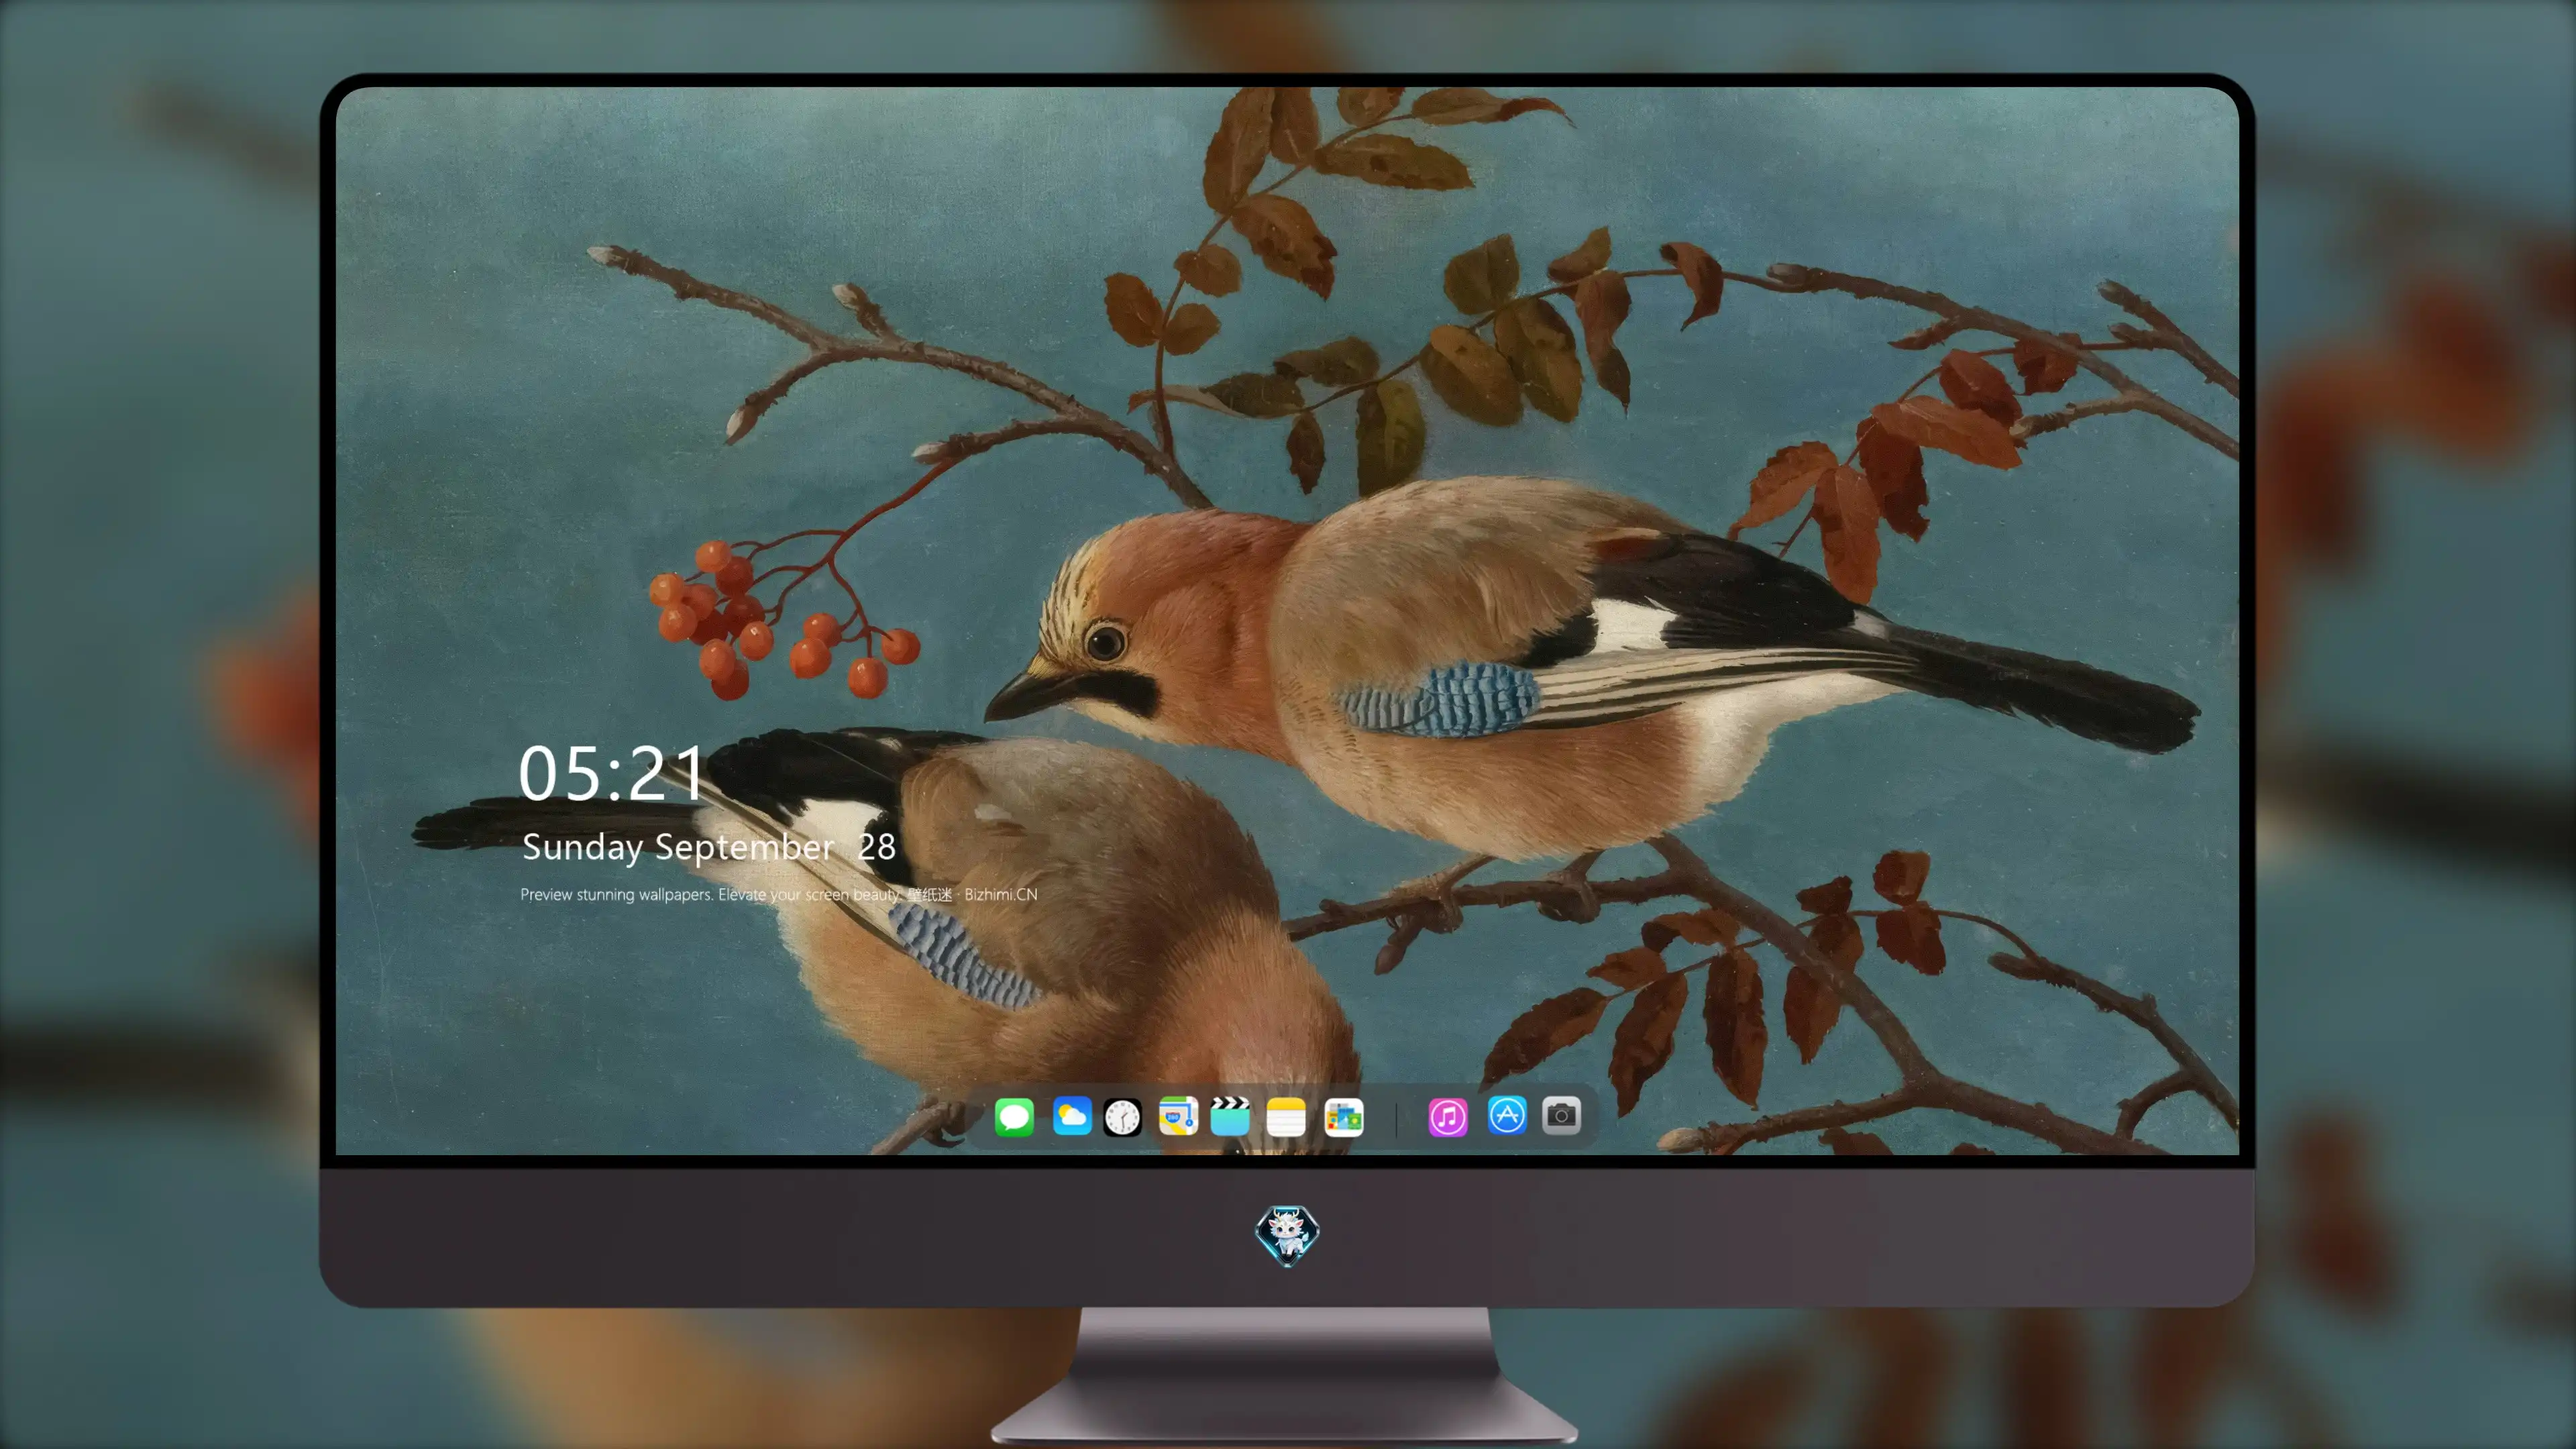Open the Clock app in the dock
Image resolution: width=2576 pixels, height=1449 pixels.
tap(1122, 1117)
